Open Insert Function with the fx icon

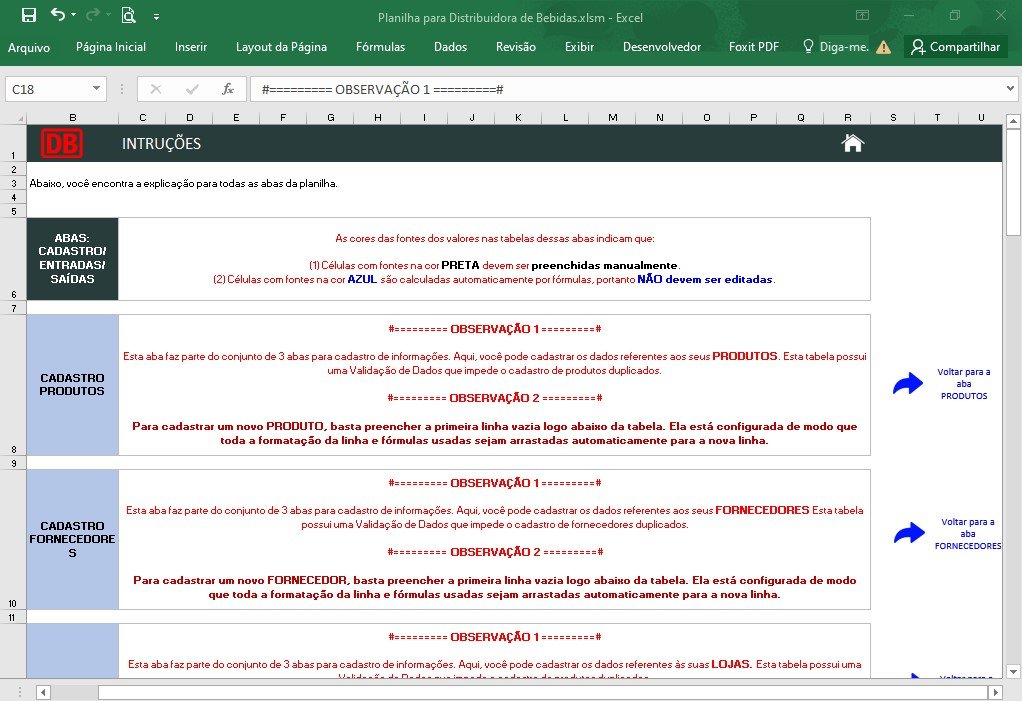click(x=227, y=89)
